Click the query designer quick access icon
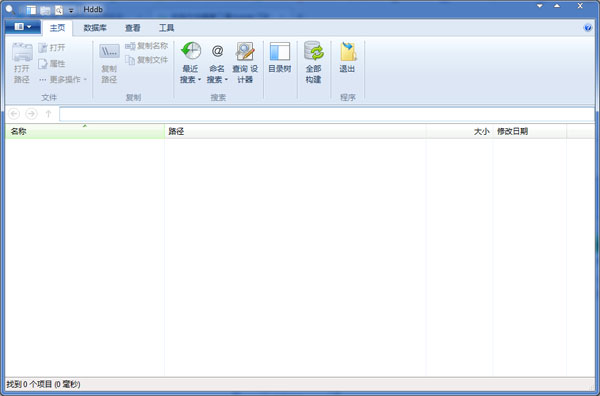Viewport: 600px width, 396px height. (59, 10)
